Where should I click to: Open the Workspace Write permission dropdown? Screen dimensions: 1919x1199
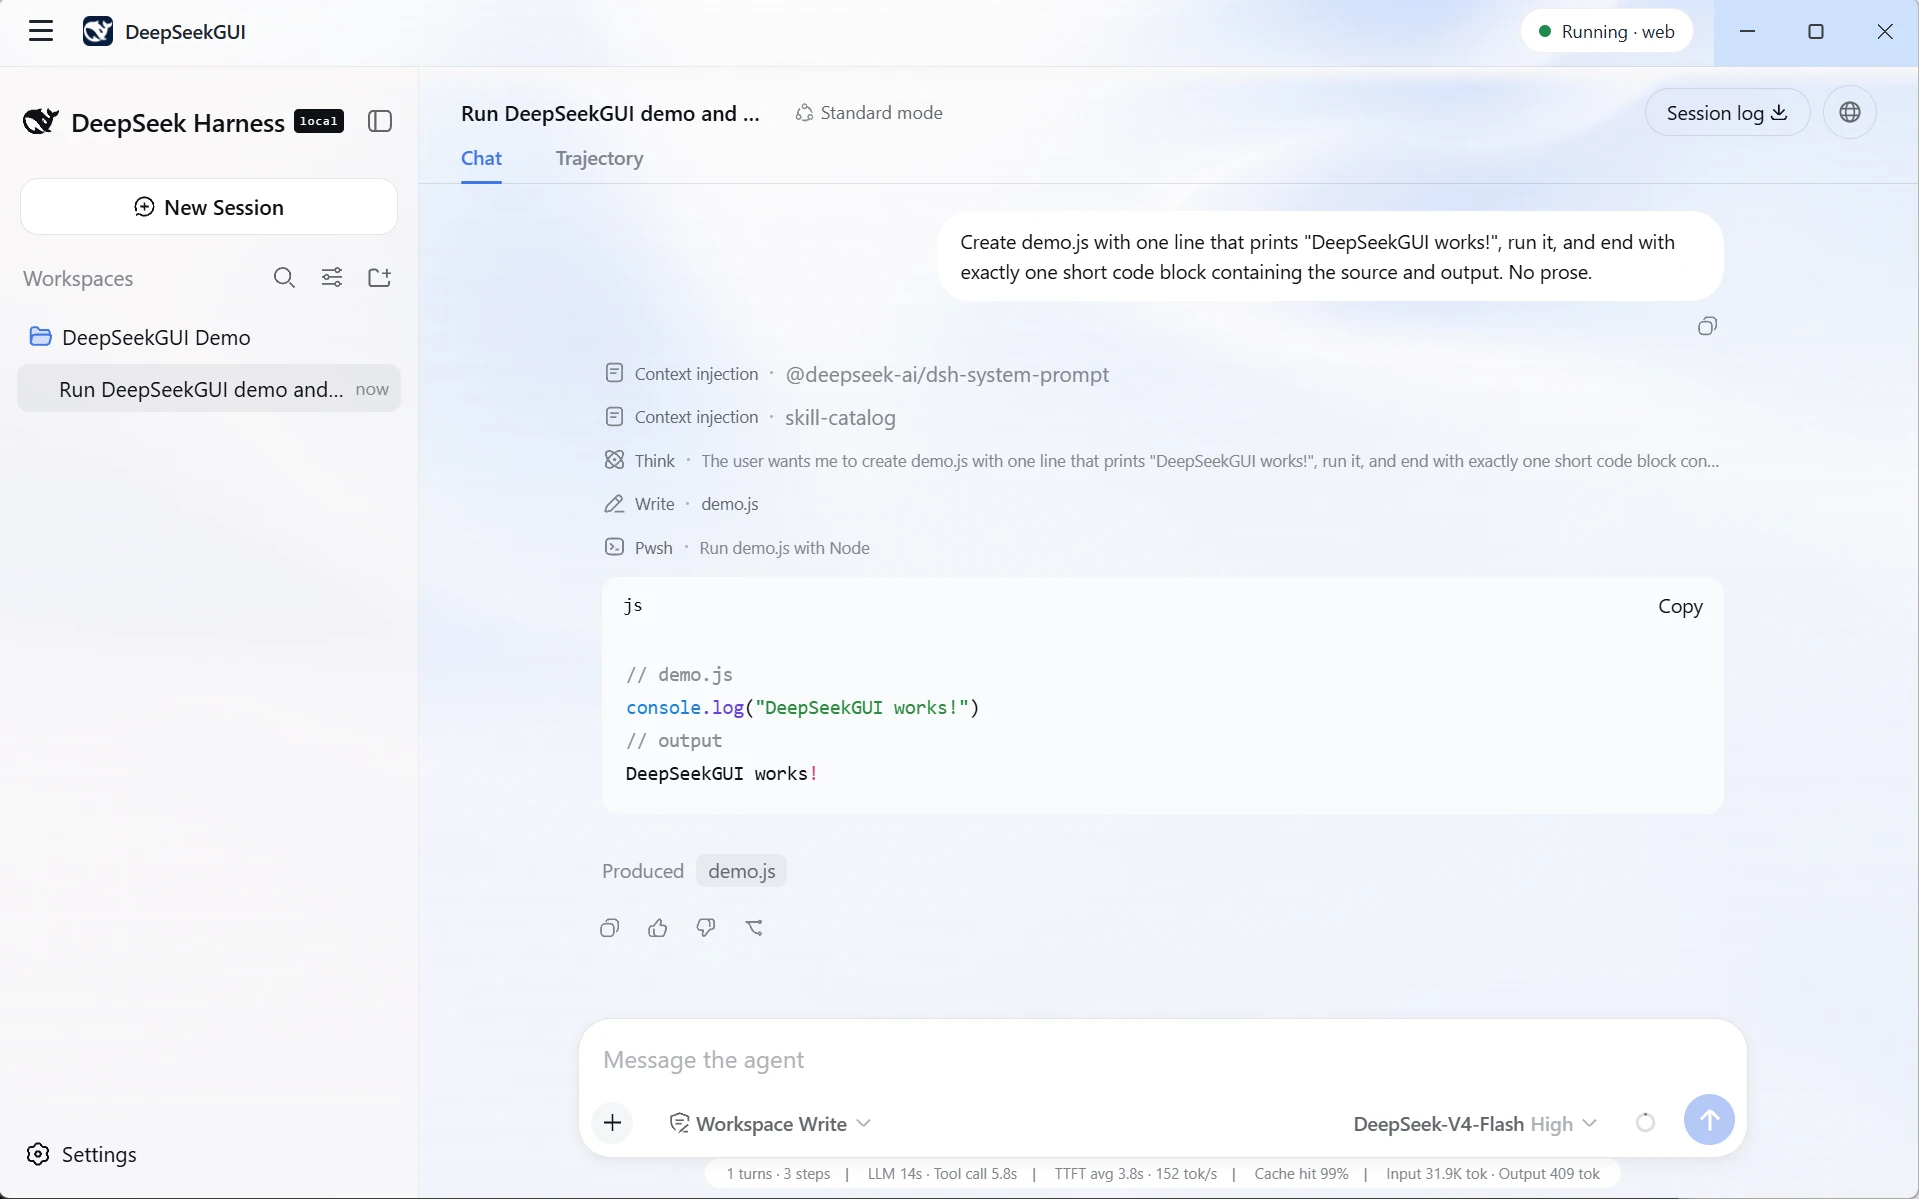click(x=770, y=1124)
